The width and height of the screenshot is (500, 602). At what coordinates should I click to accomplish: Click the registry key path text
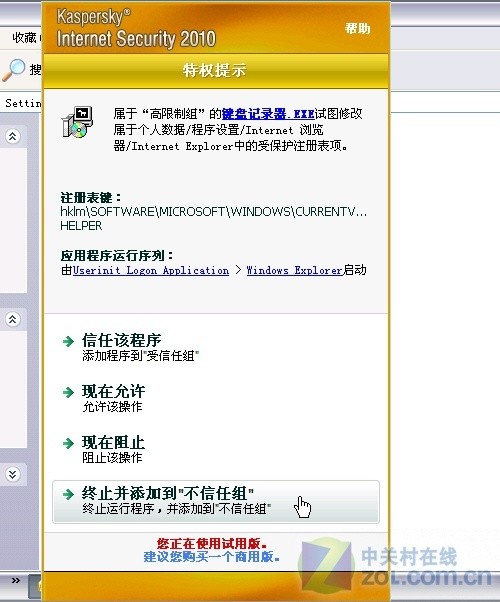point(214,212)
